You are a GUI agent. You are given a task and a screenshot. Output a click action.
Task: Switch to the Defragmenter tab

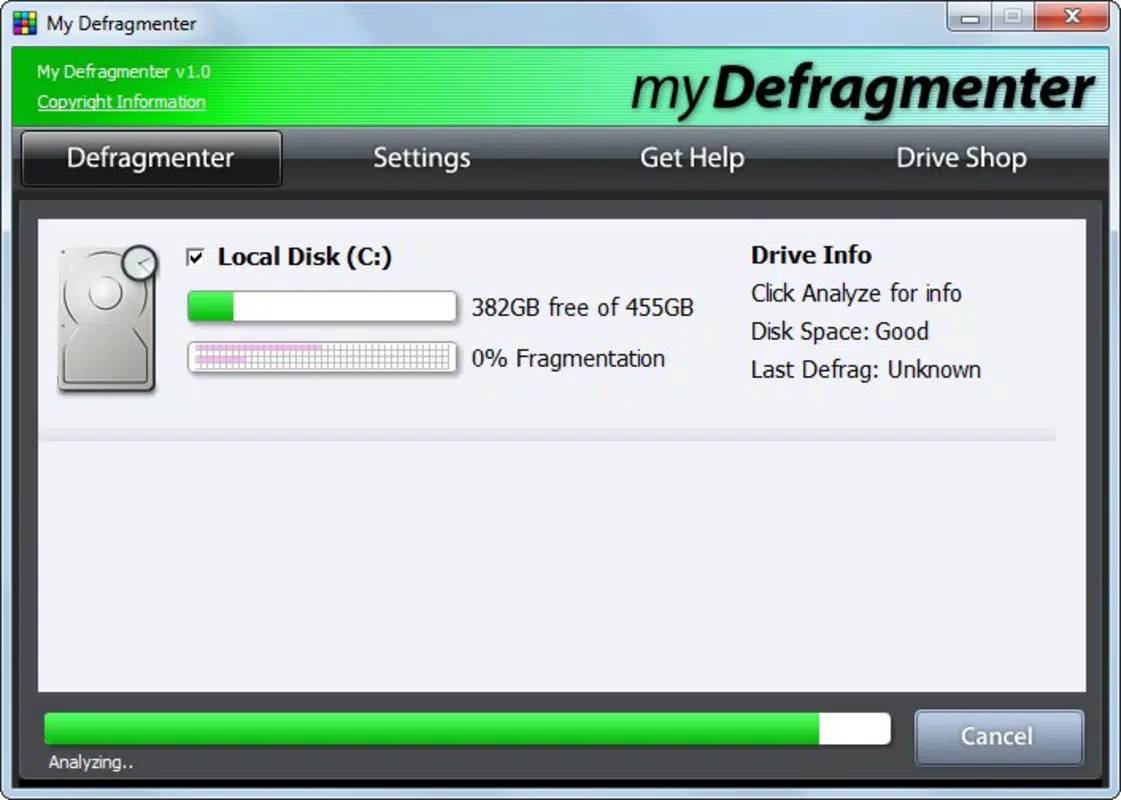151,158
